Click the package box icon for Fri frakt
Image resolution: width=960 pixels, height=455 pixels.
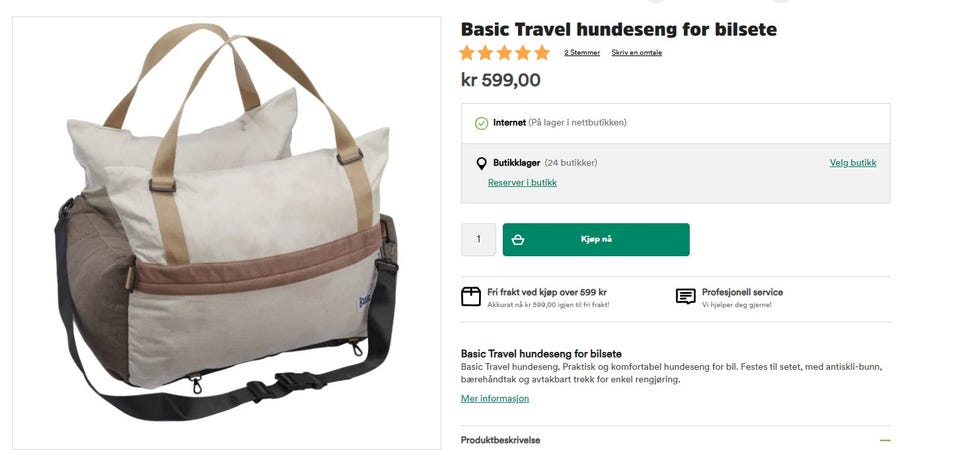[471, 296]
